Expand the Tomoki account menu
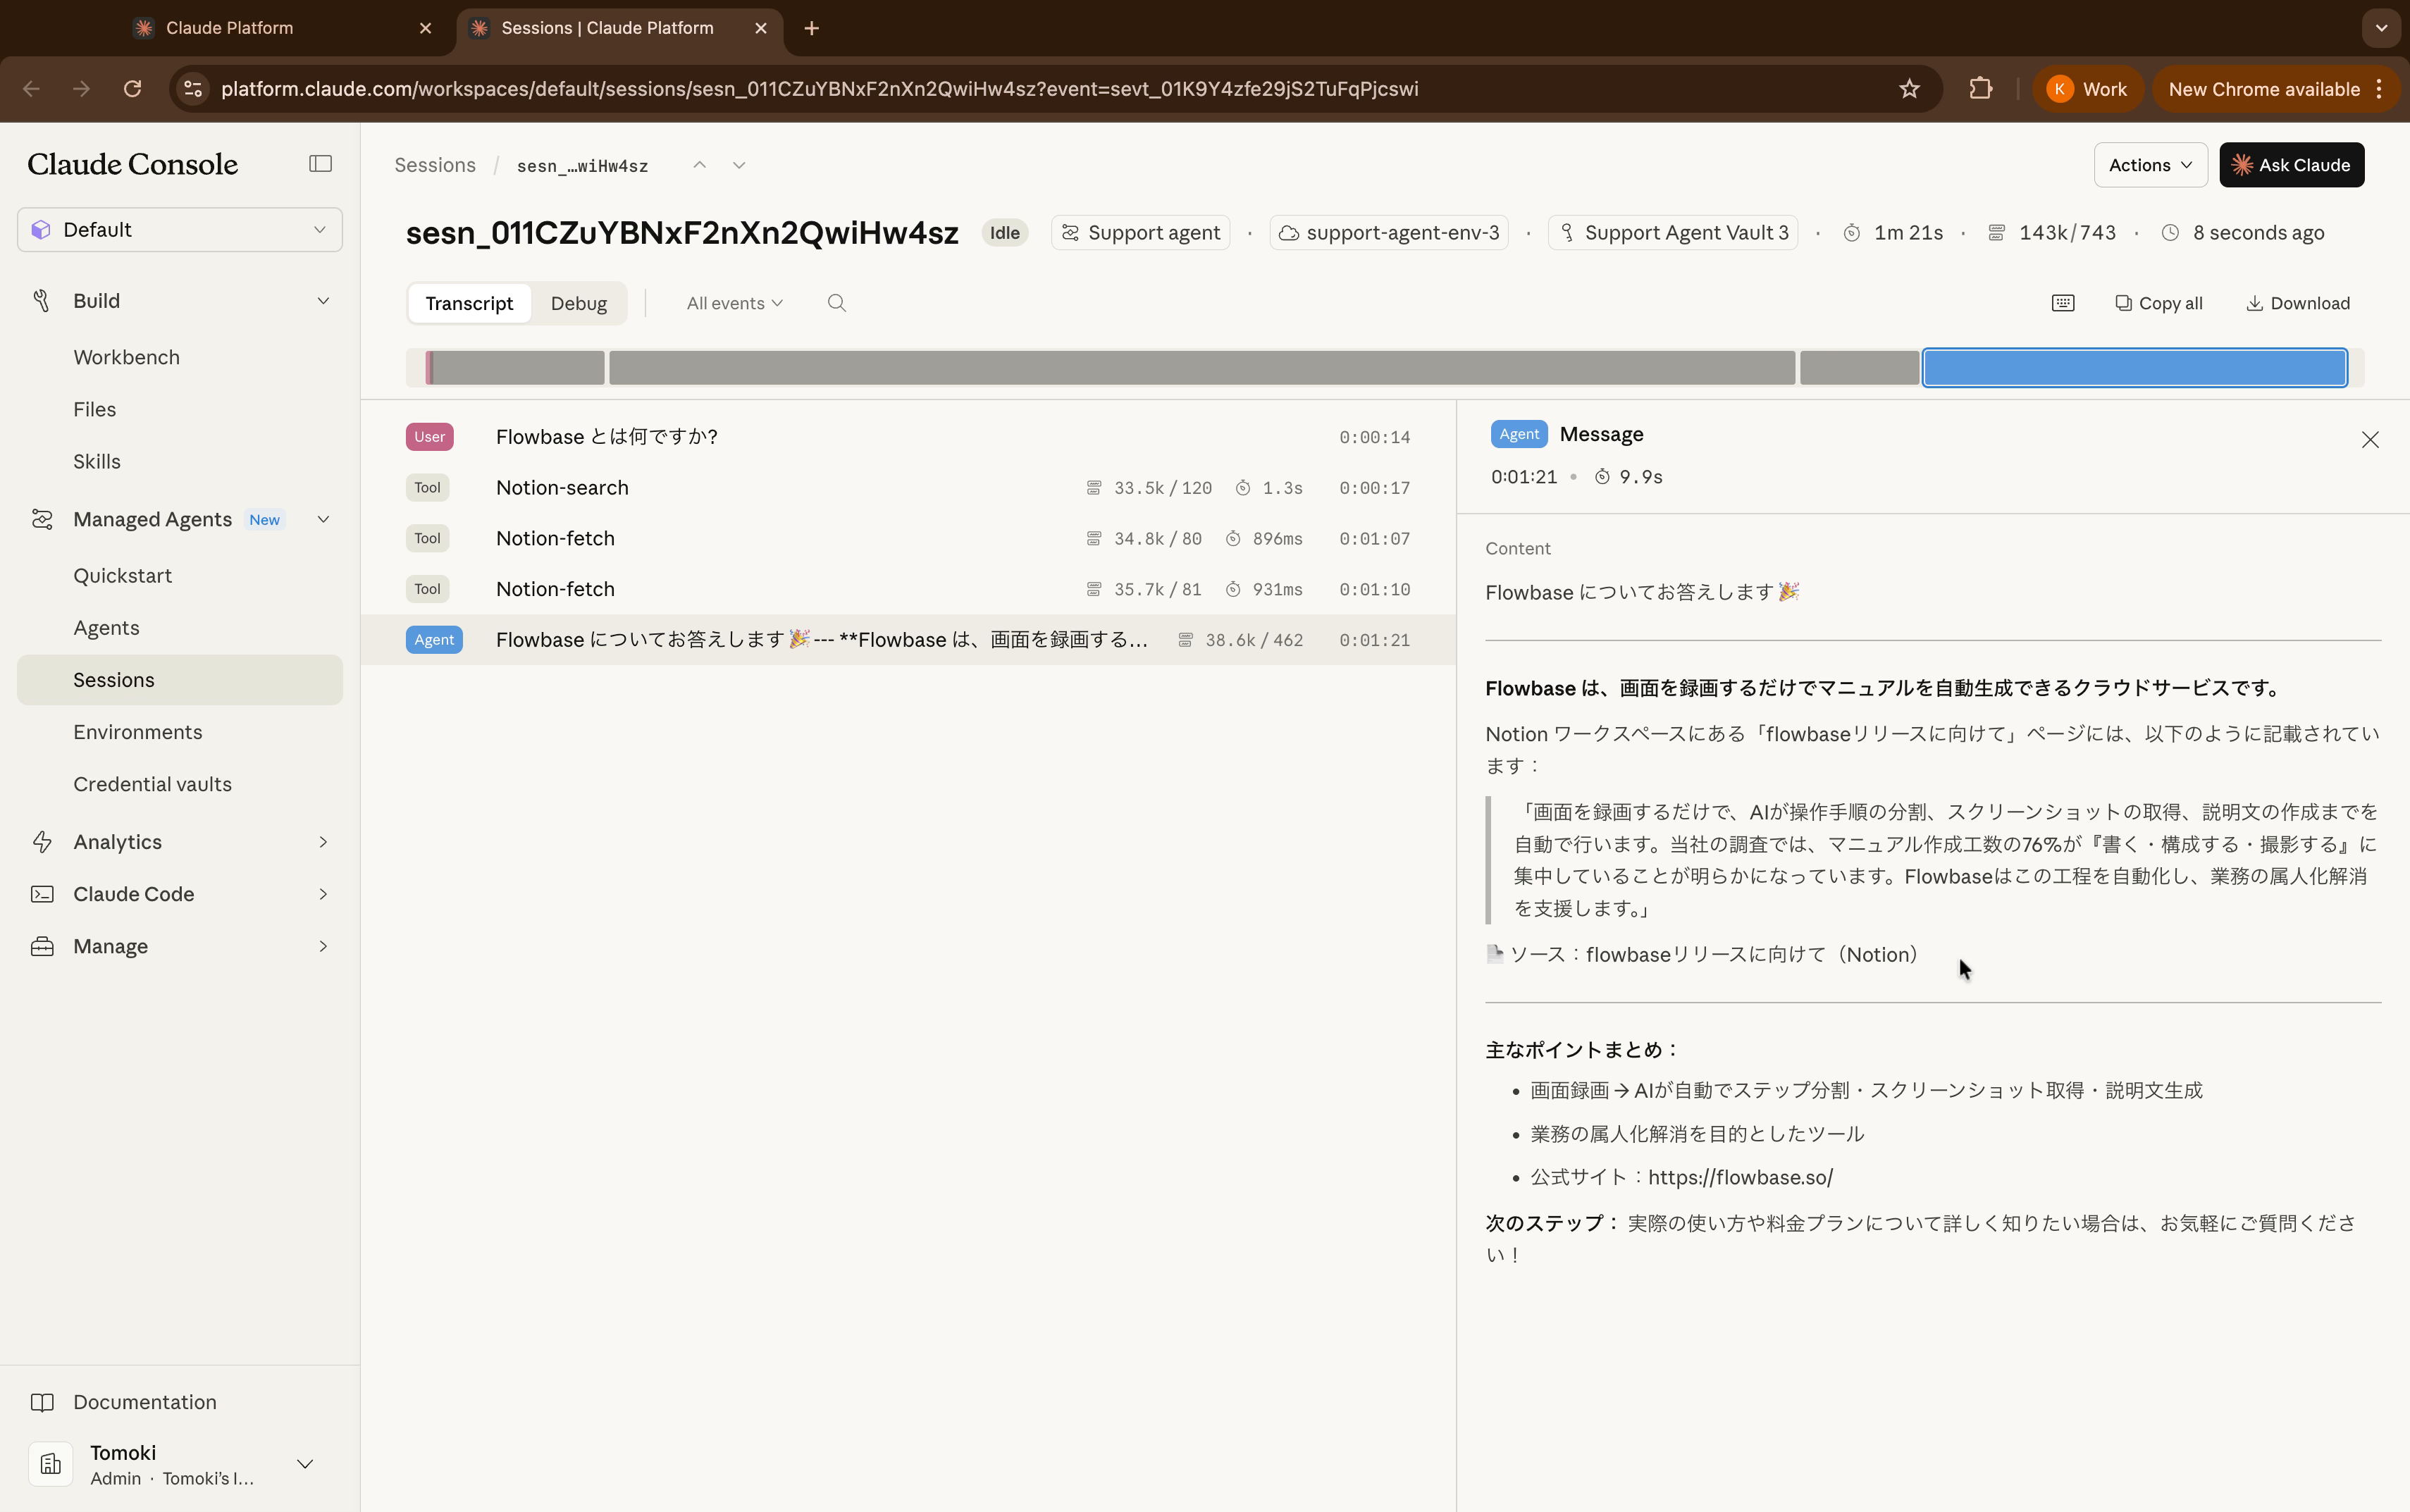The height and width of the screenshot is (1512, 2410). point(305,1464)
